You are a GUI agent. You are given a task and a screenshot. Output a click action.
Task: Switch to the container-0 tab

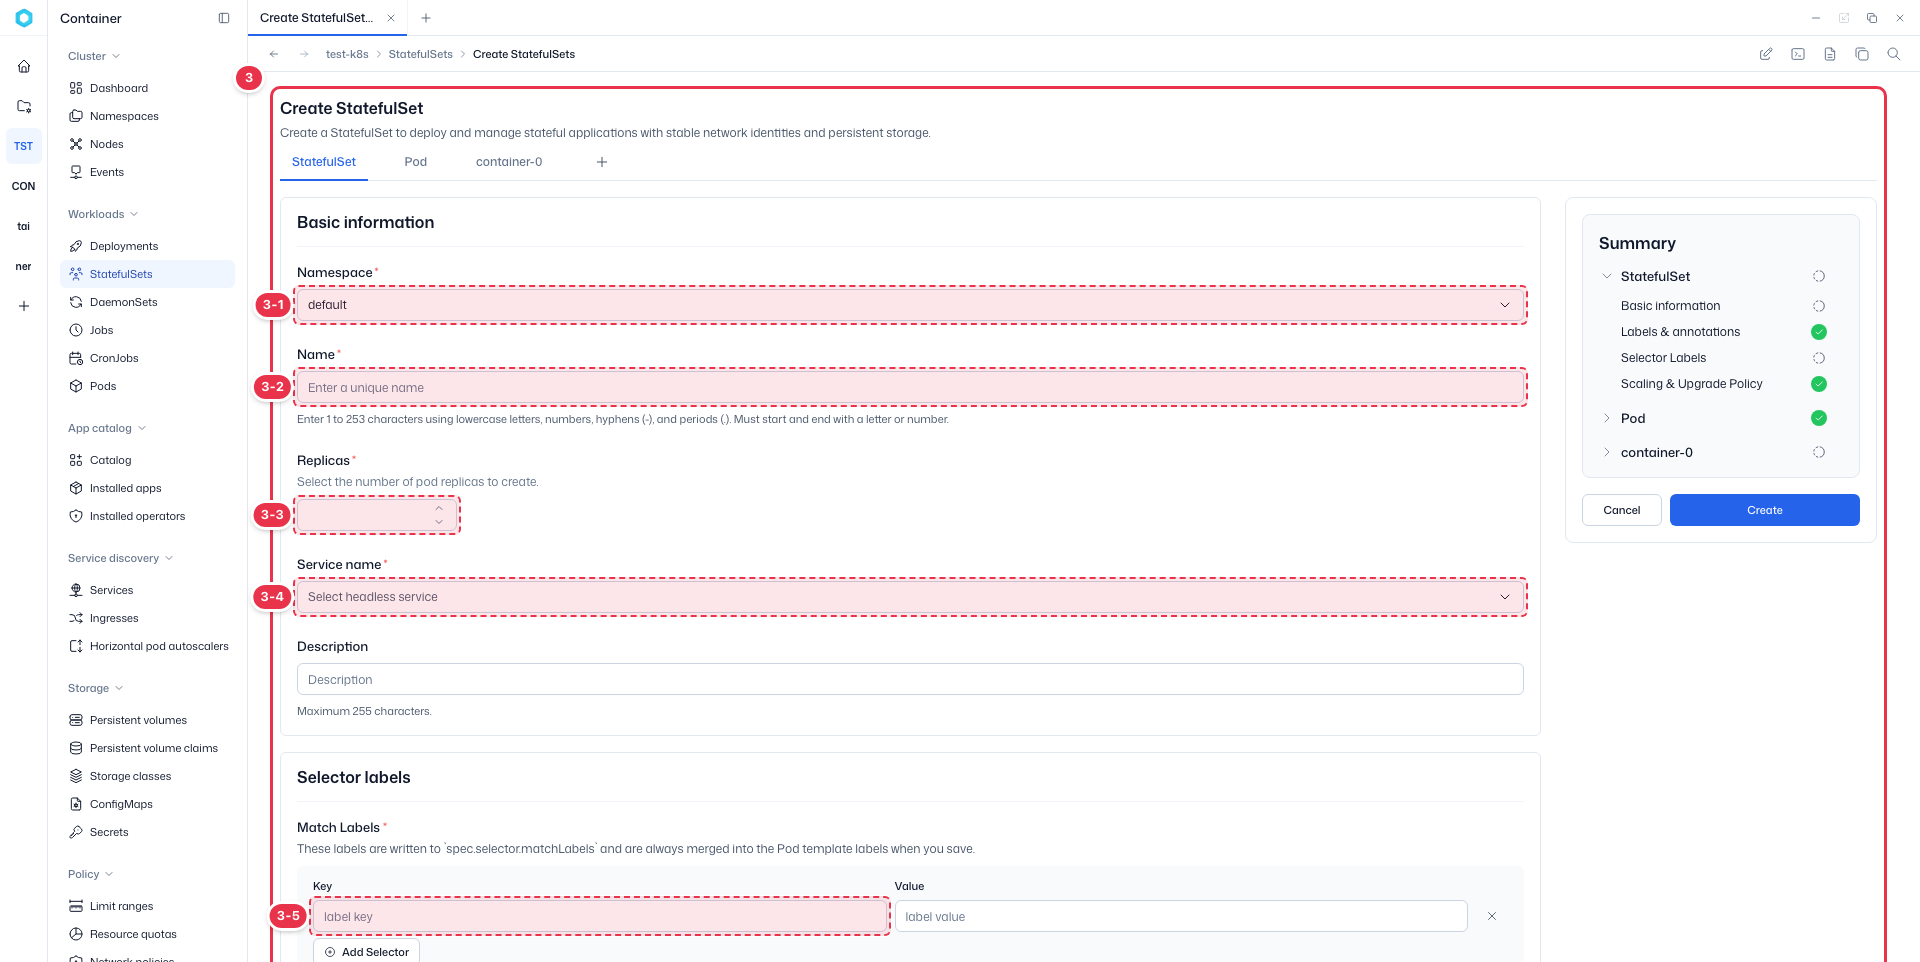point(509,162)
